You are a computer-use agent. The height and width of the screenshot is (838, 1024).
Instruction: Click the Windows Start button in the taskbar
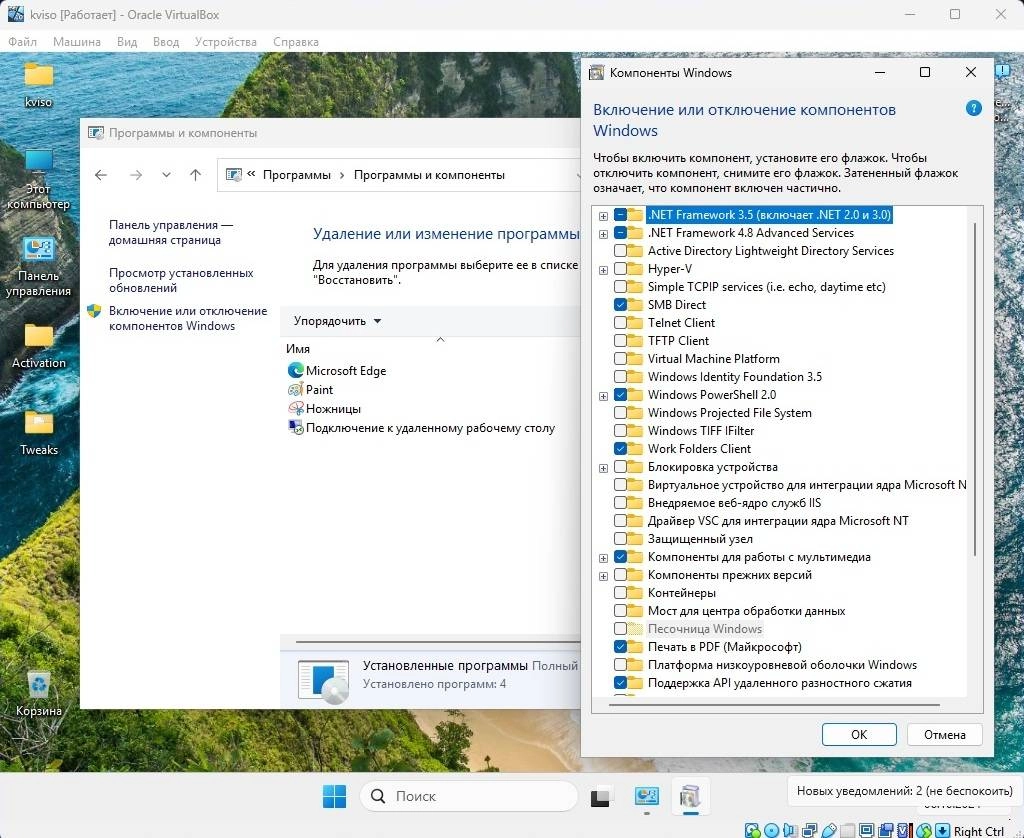pyautogui.click(x=335, y=796)
